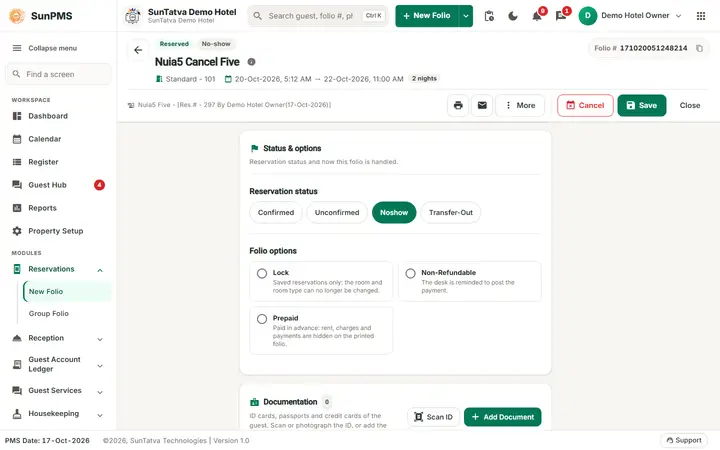Click the No-show status tag
This screenshot has height=450, width=720.
click(x=216, y=44)
